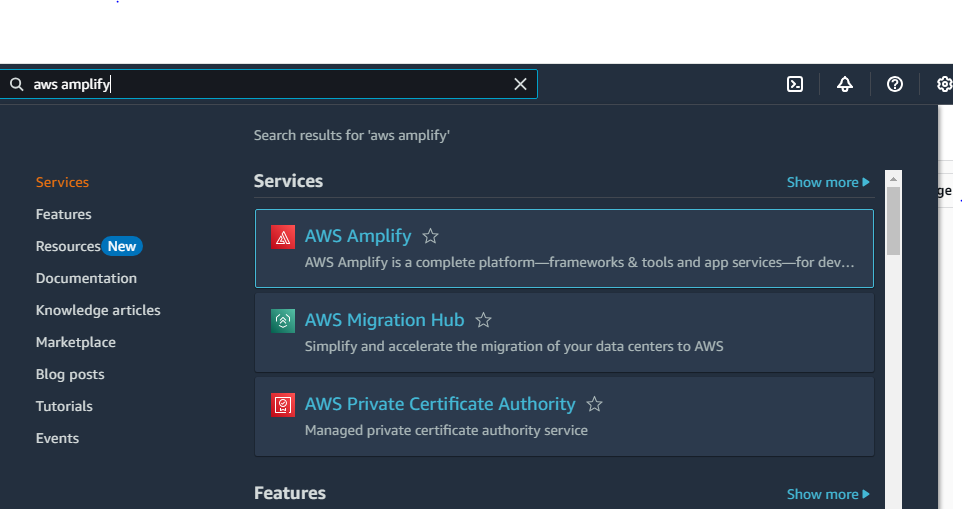Expand Features with Show more

pyautogui.click(x=828, y=494)
